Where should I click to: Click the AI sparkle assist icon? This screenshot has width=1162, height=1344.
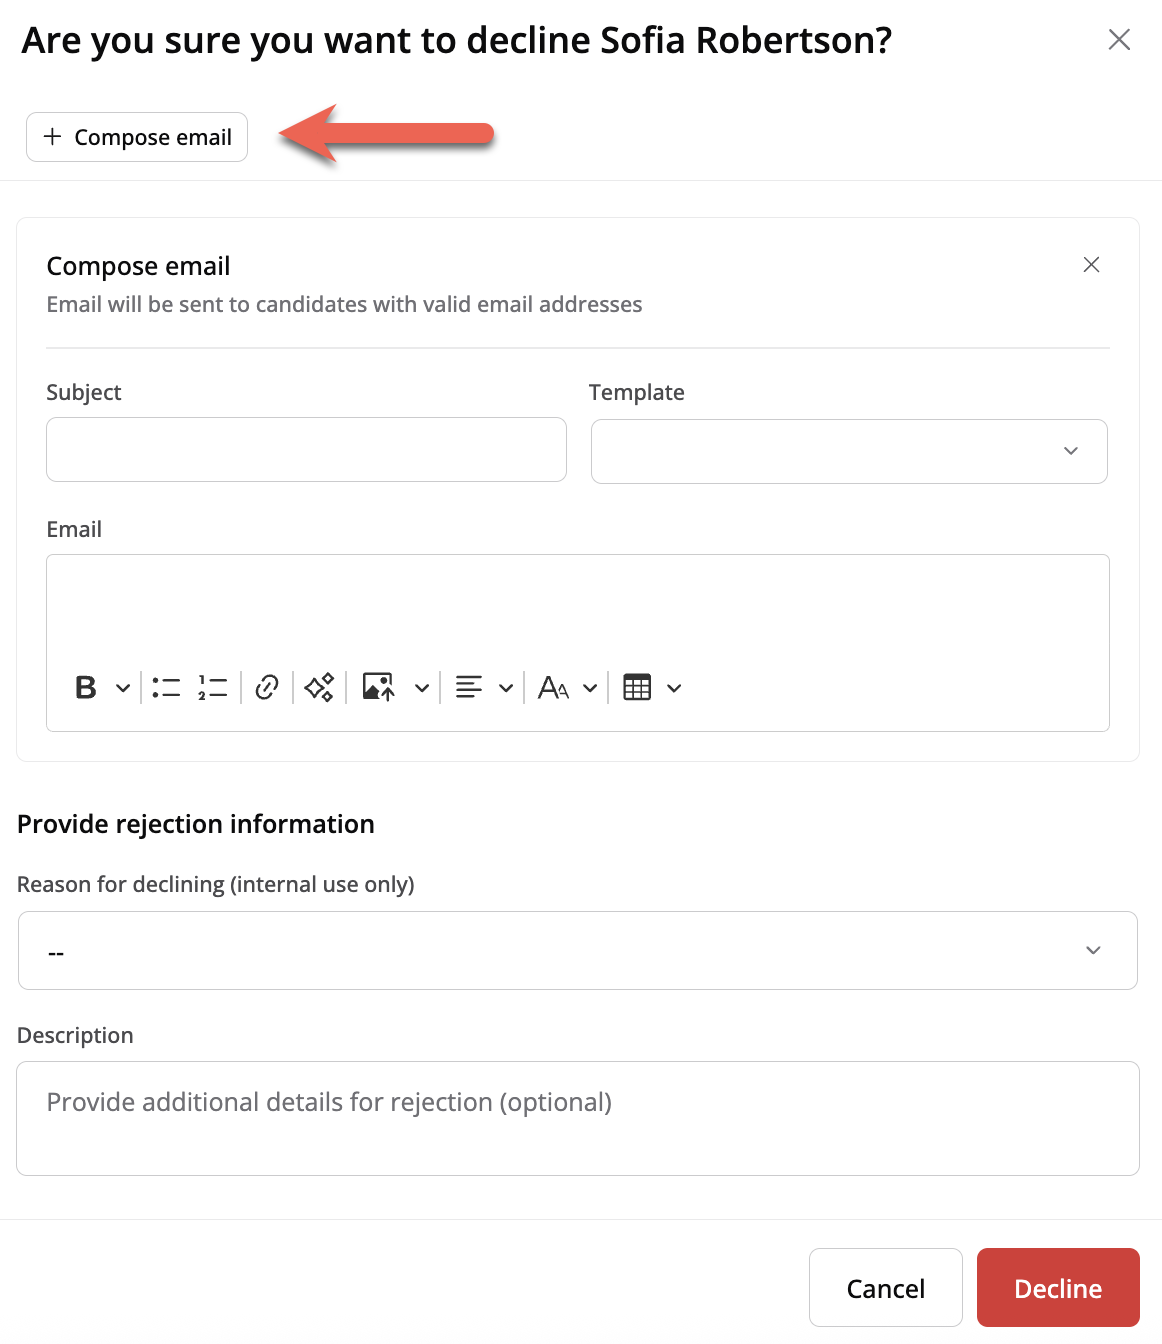point(319,688)
